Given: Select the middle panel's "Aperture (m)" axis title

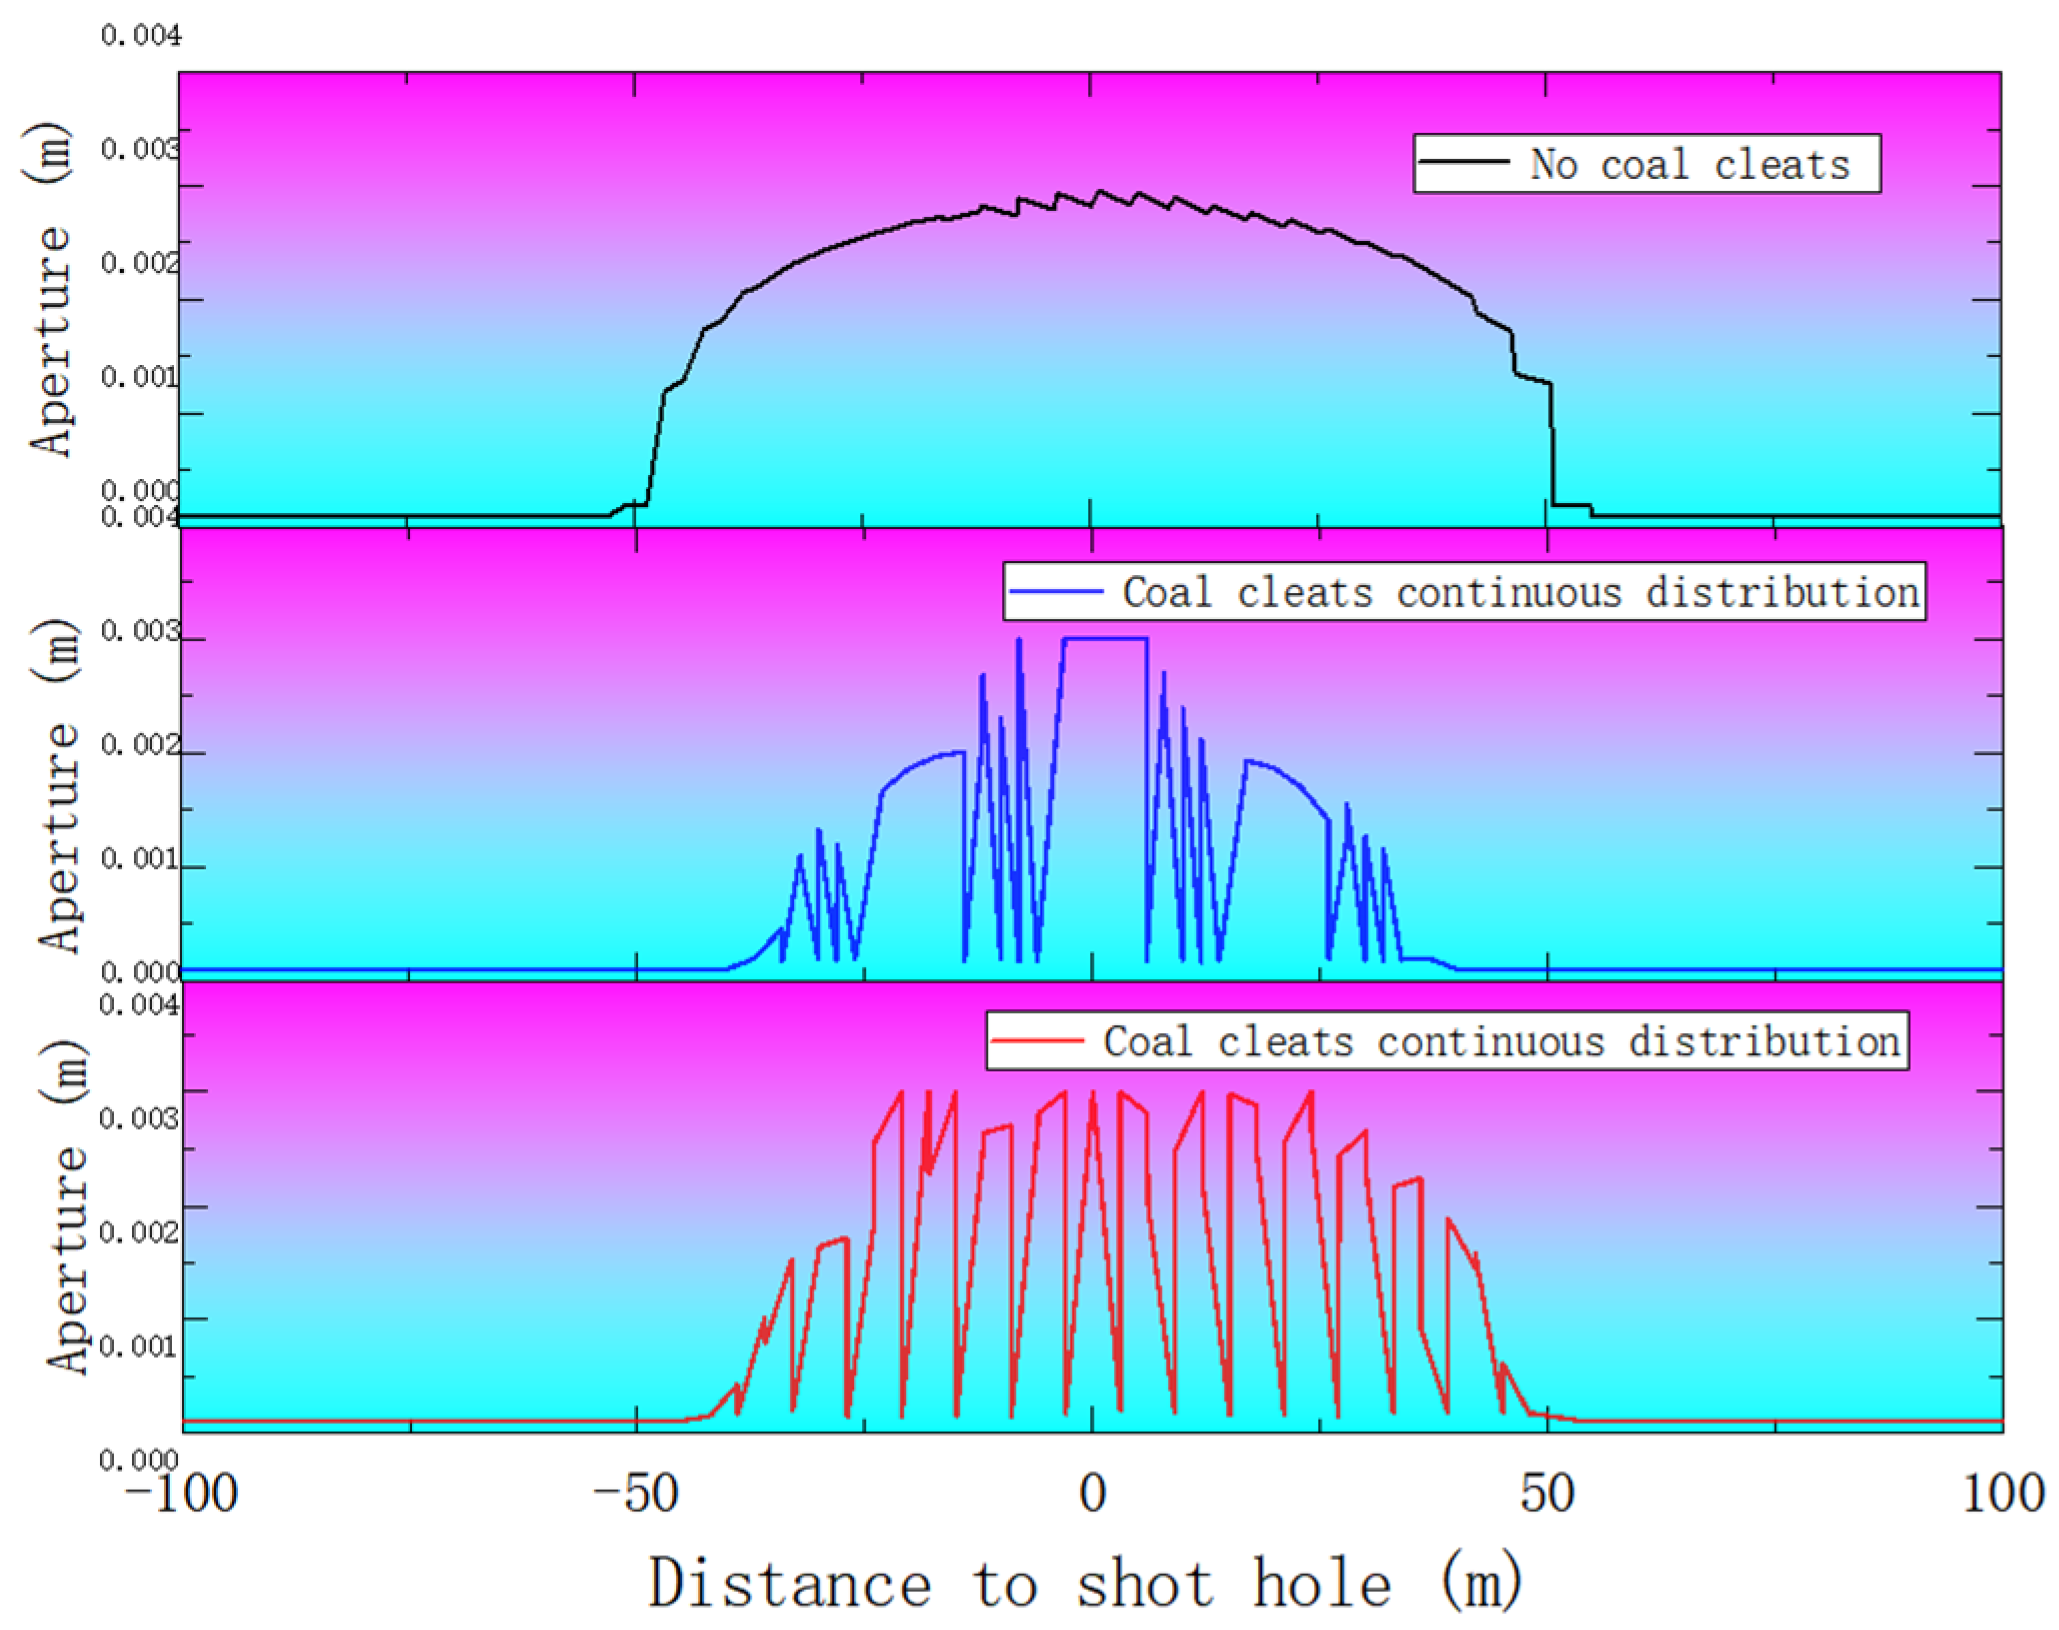Looking at the screenshot, I should click(58, 785).
